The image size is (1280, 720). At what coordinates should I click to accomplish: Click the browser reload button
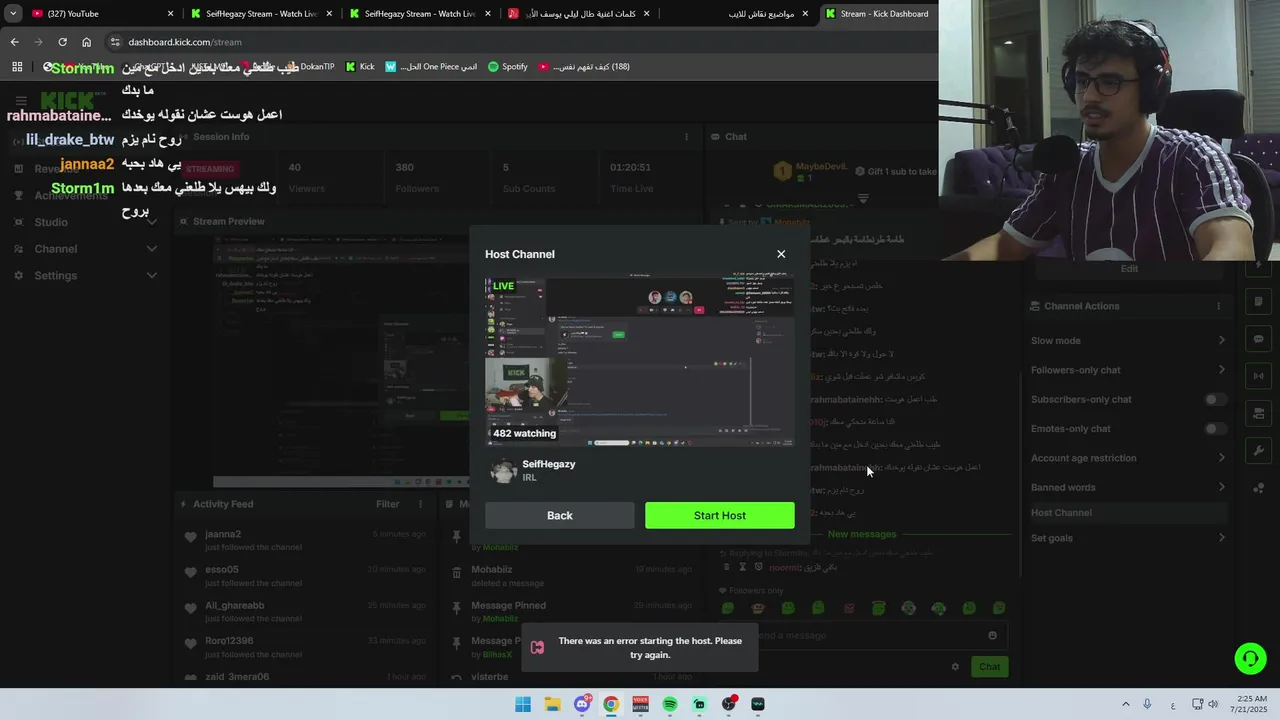coord(62,42)
